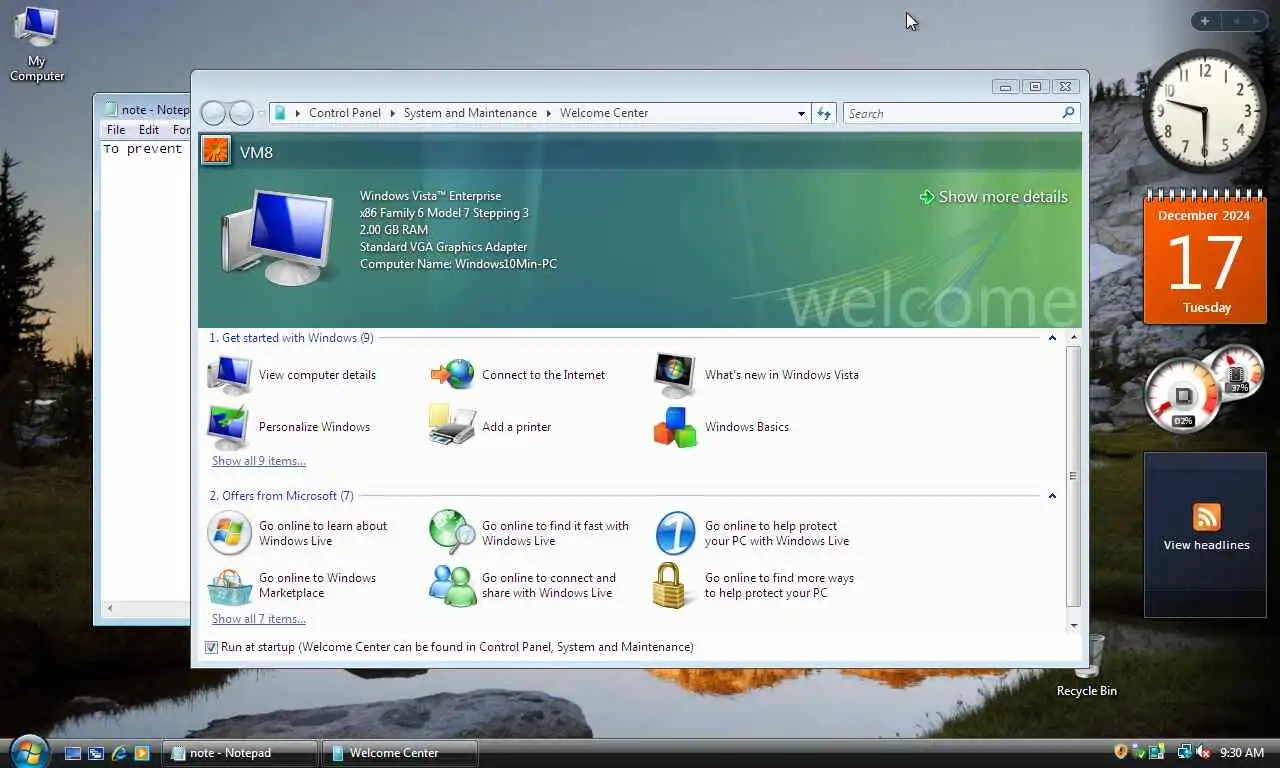Viewport: 1280px width, 768px height.
Task: Click Control Panel in the breadcrumb
Action: [345, 113]
